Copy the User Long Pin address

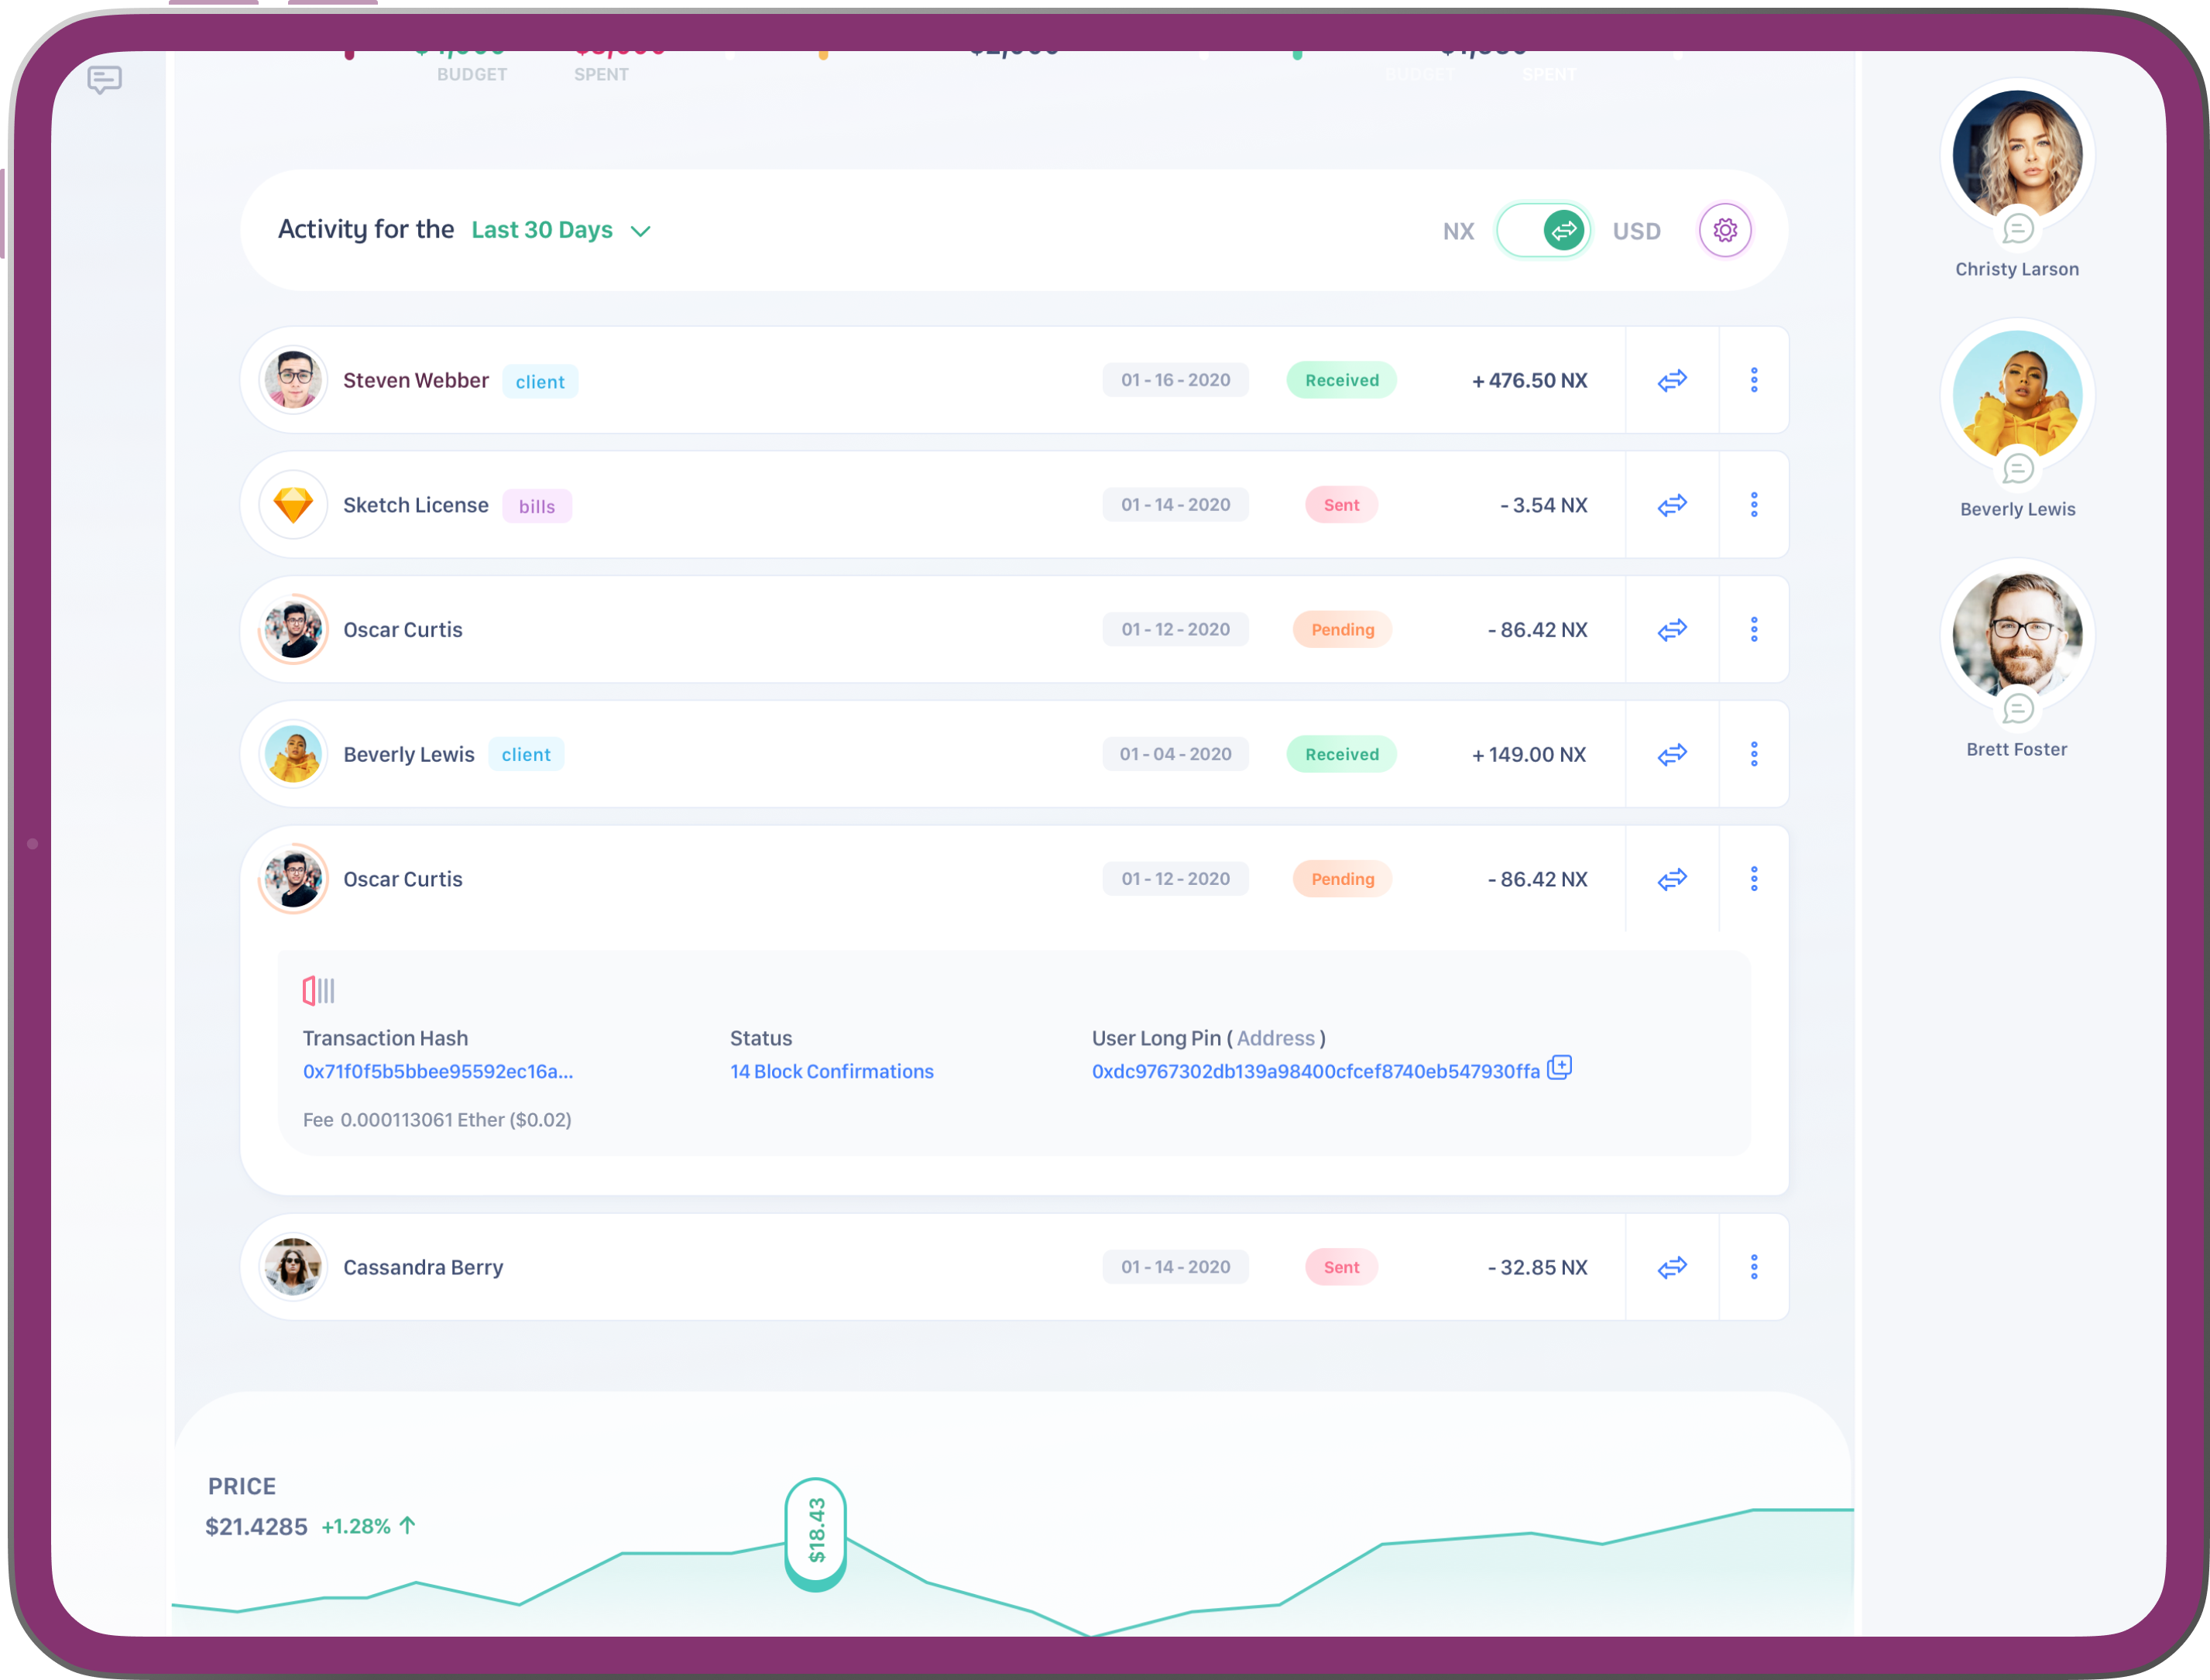(x=1559, y=1068)
